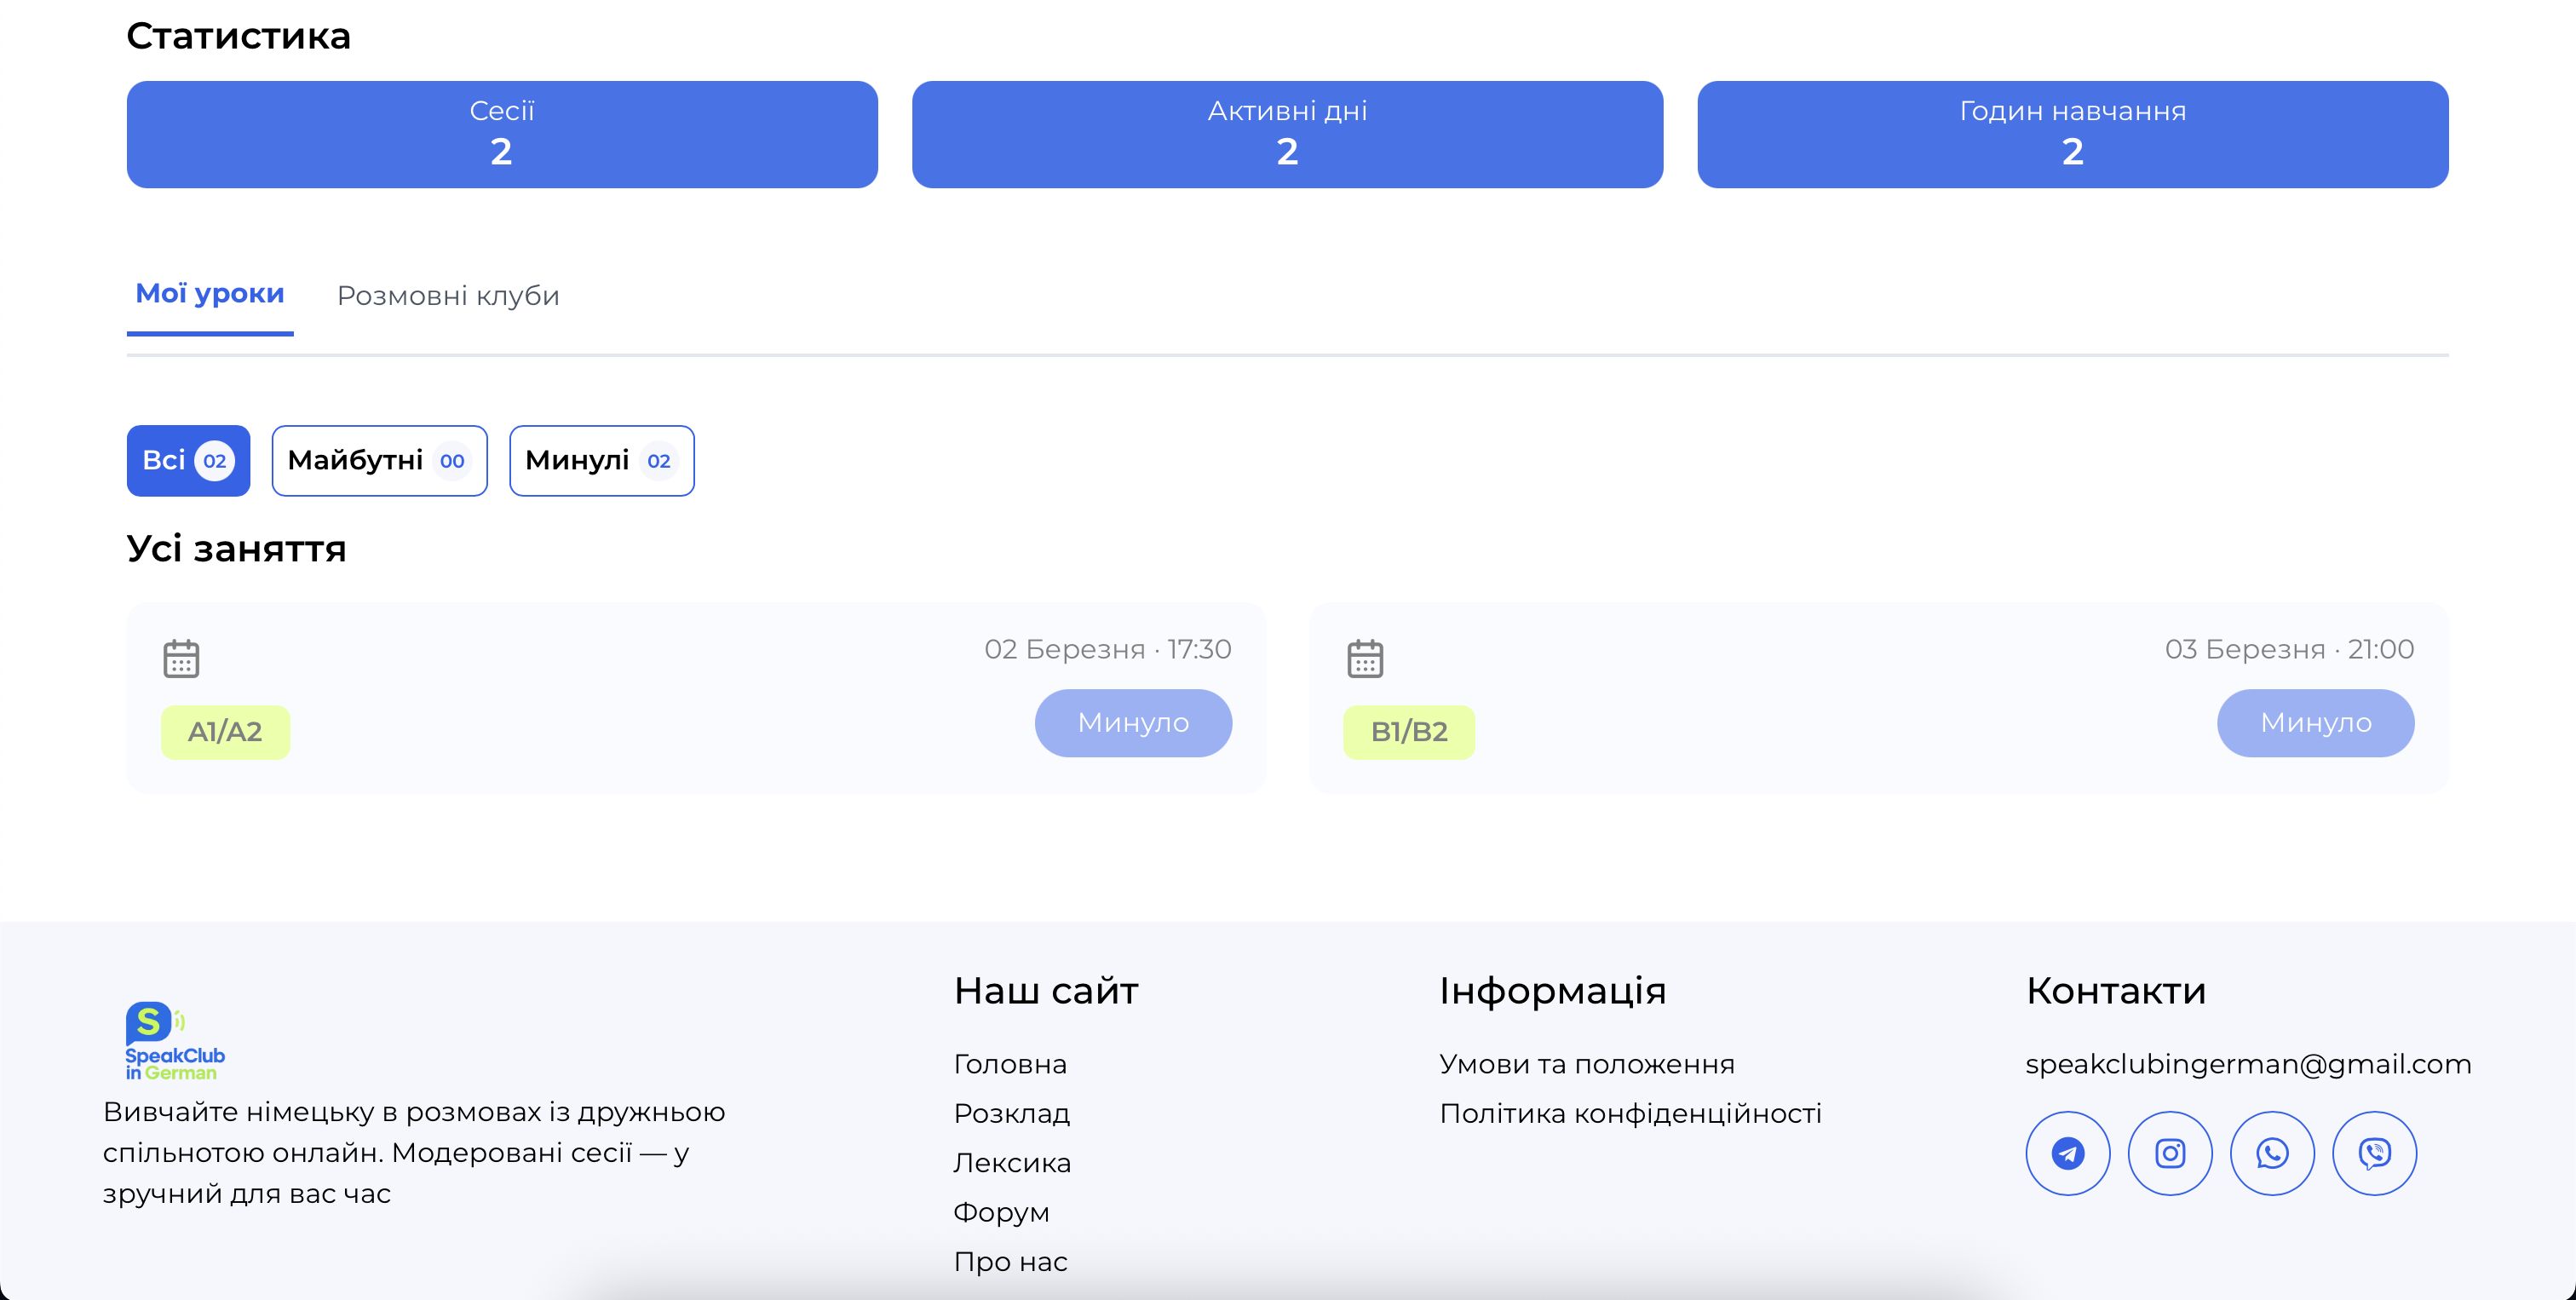Click the Інформація footer heading
Viewport: 2576px width, 1300px height.
(1552, 991)
